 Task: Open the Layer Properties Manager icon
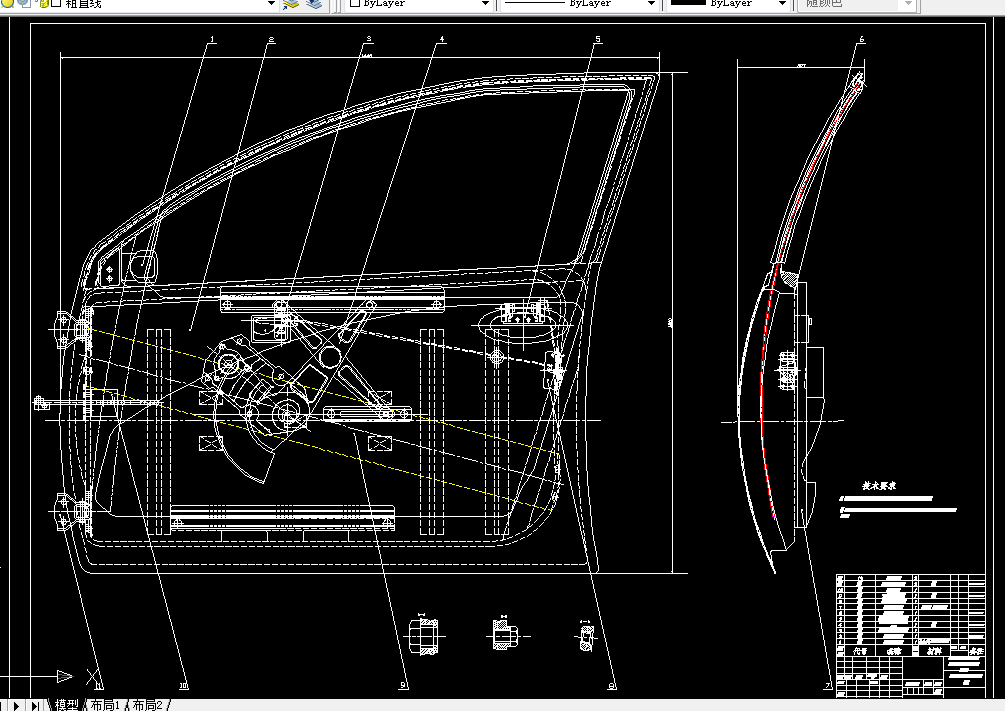(291, 4)
